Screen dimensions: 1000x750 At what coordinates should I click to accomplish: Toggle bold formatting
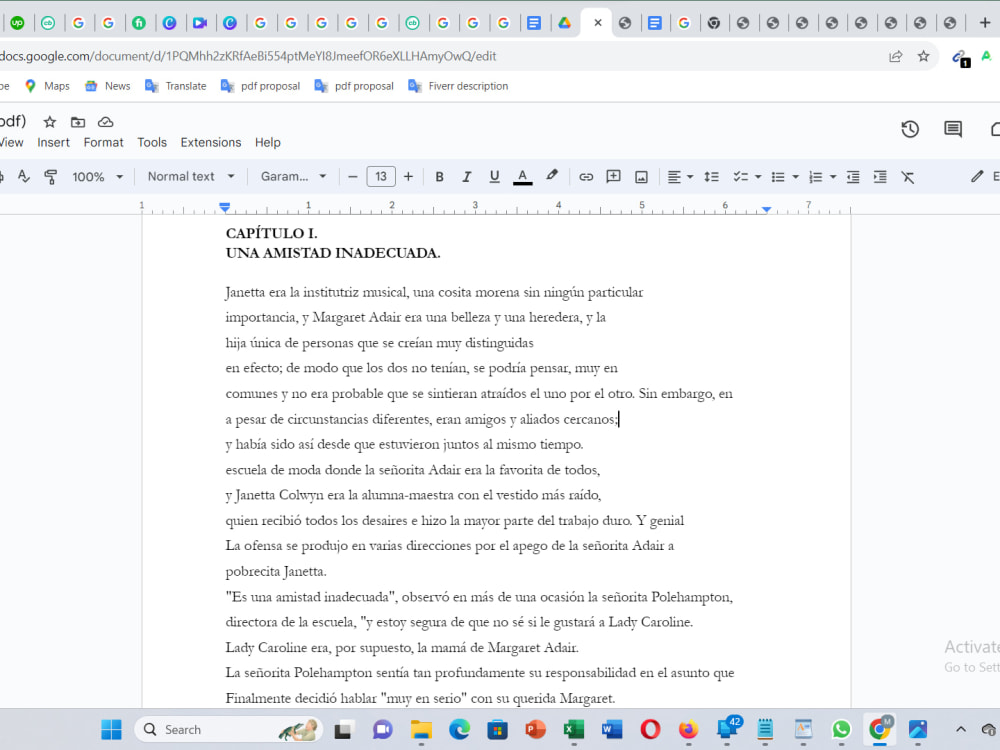(439, 177)
